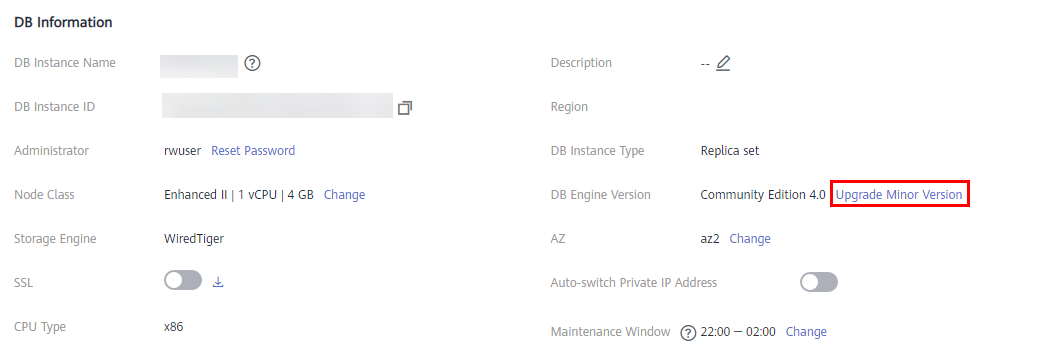Image resolution: width=1058 pixels, height=363 pixels.
Task: Change the AZ from az2
Action: click(750, 238)
